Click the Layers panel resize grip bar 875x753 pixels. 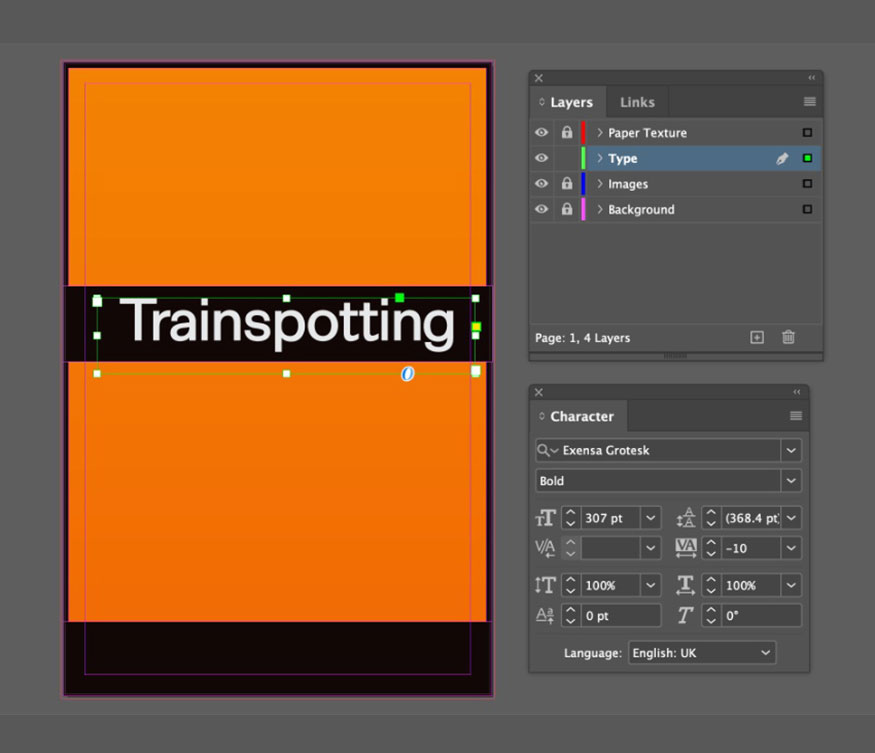pyautogui.click(x=675, y=356)
